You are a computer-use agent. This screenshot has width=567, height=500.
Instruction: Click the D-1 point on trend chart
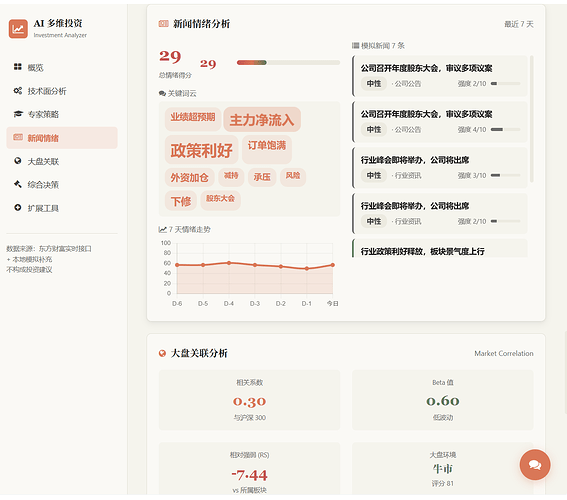[x=307, y=269]
